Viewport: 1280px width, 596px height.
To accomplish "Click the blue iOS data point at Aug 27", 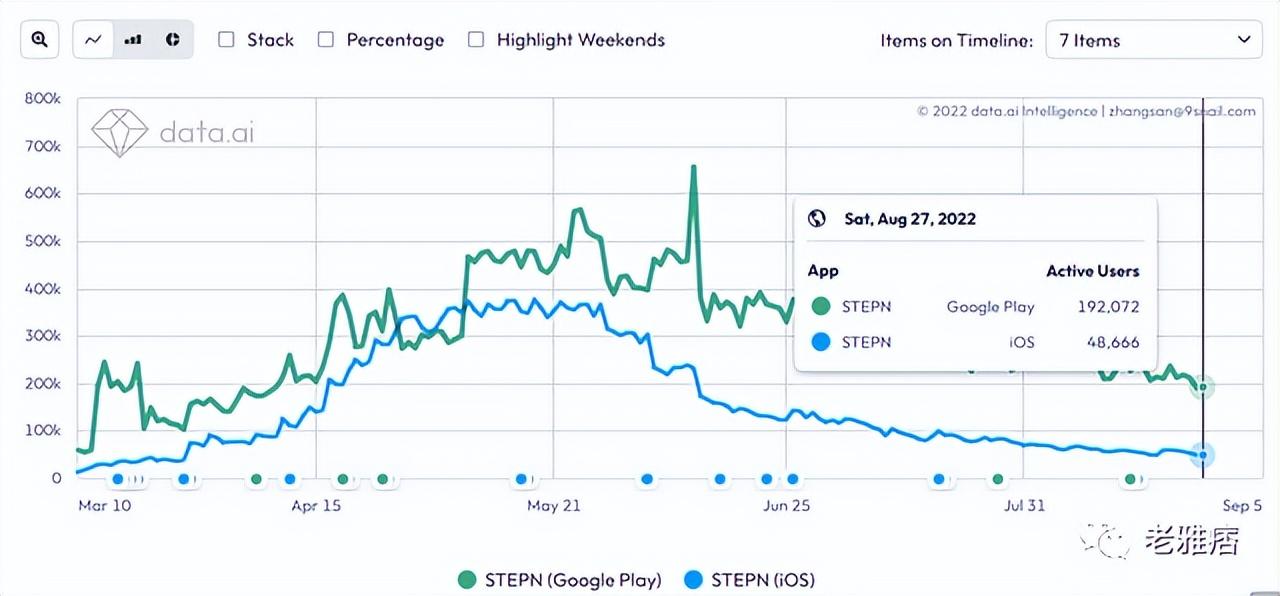I will [1203, 455].
